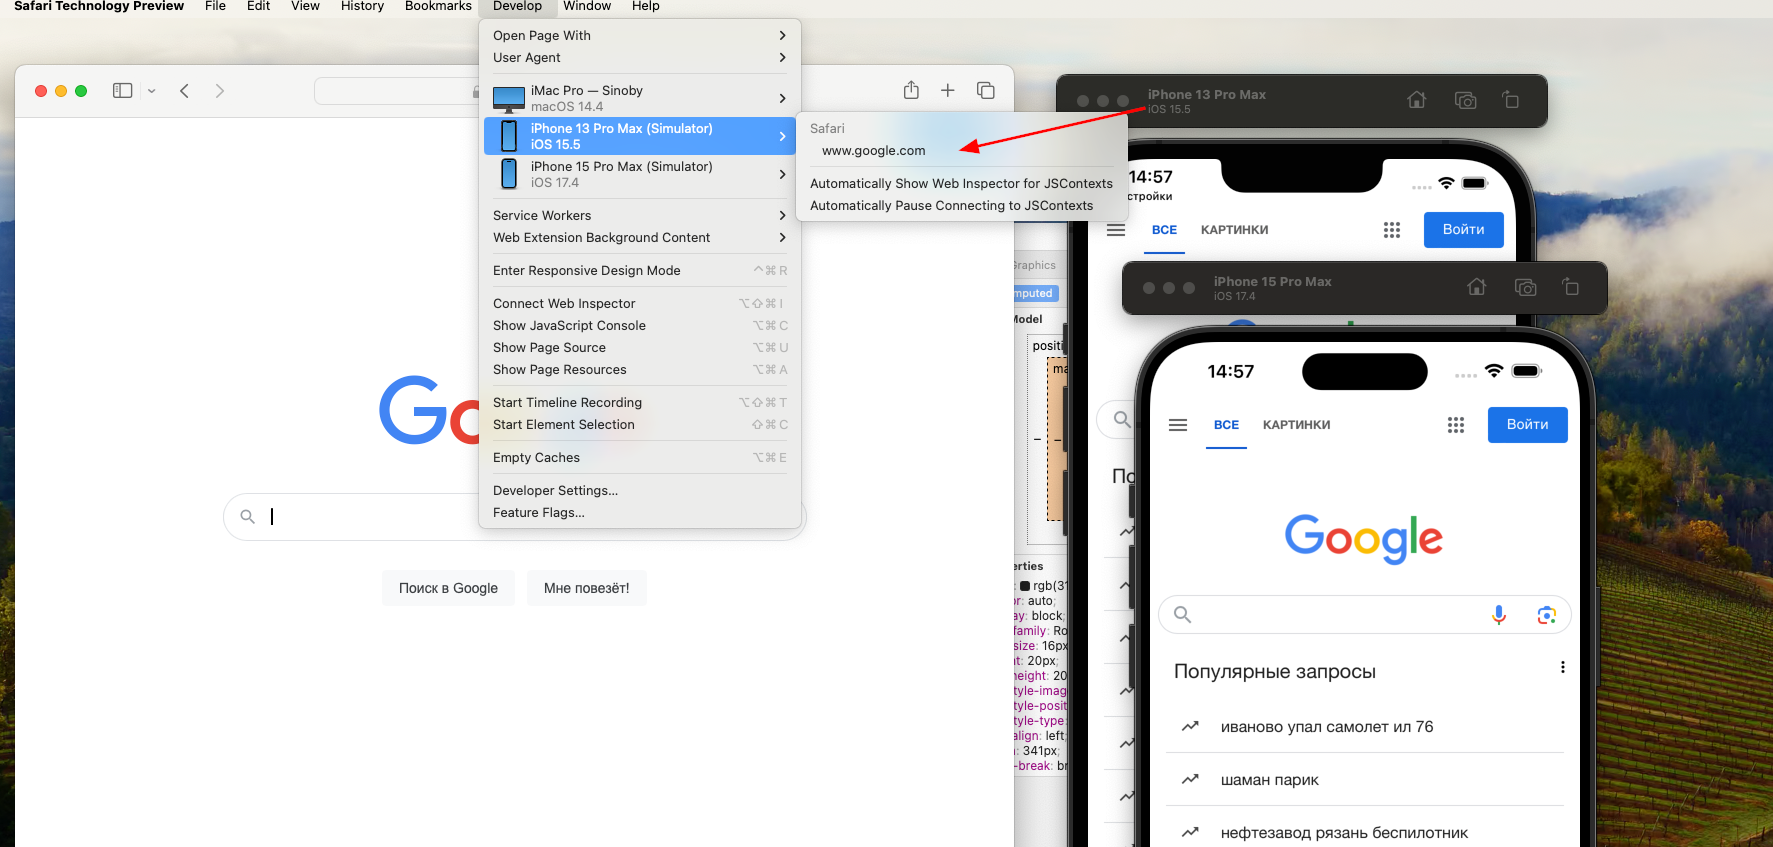The height and width of the screenshot is (847, 1773).
Task: Choose Enter Responsive Design Mode
Action: click(640, 270)
